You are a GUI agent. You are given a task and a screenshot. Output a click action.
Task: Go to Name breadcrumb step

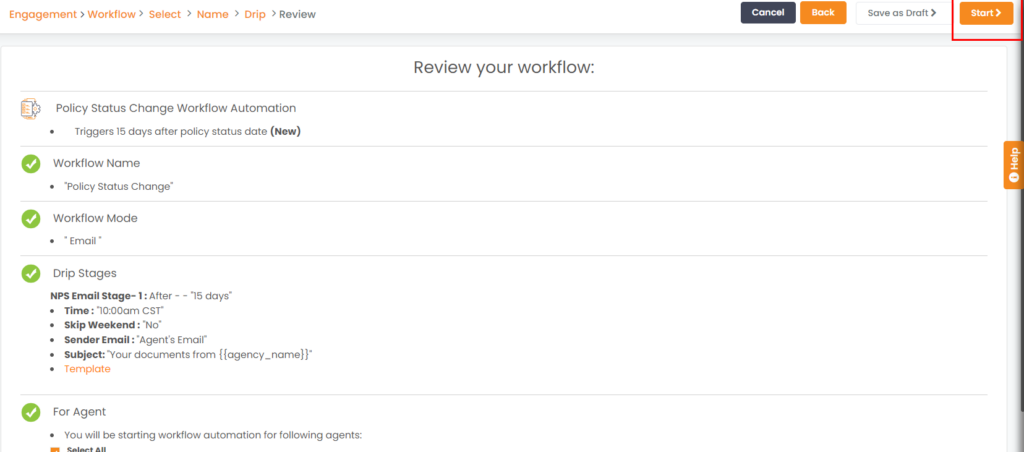pyautogui.click(x=212, y=14)
